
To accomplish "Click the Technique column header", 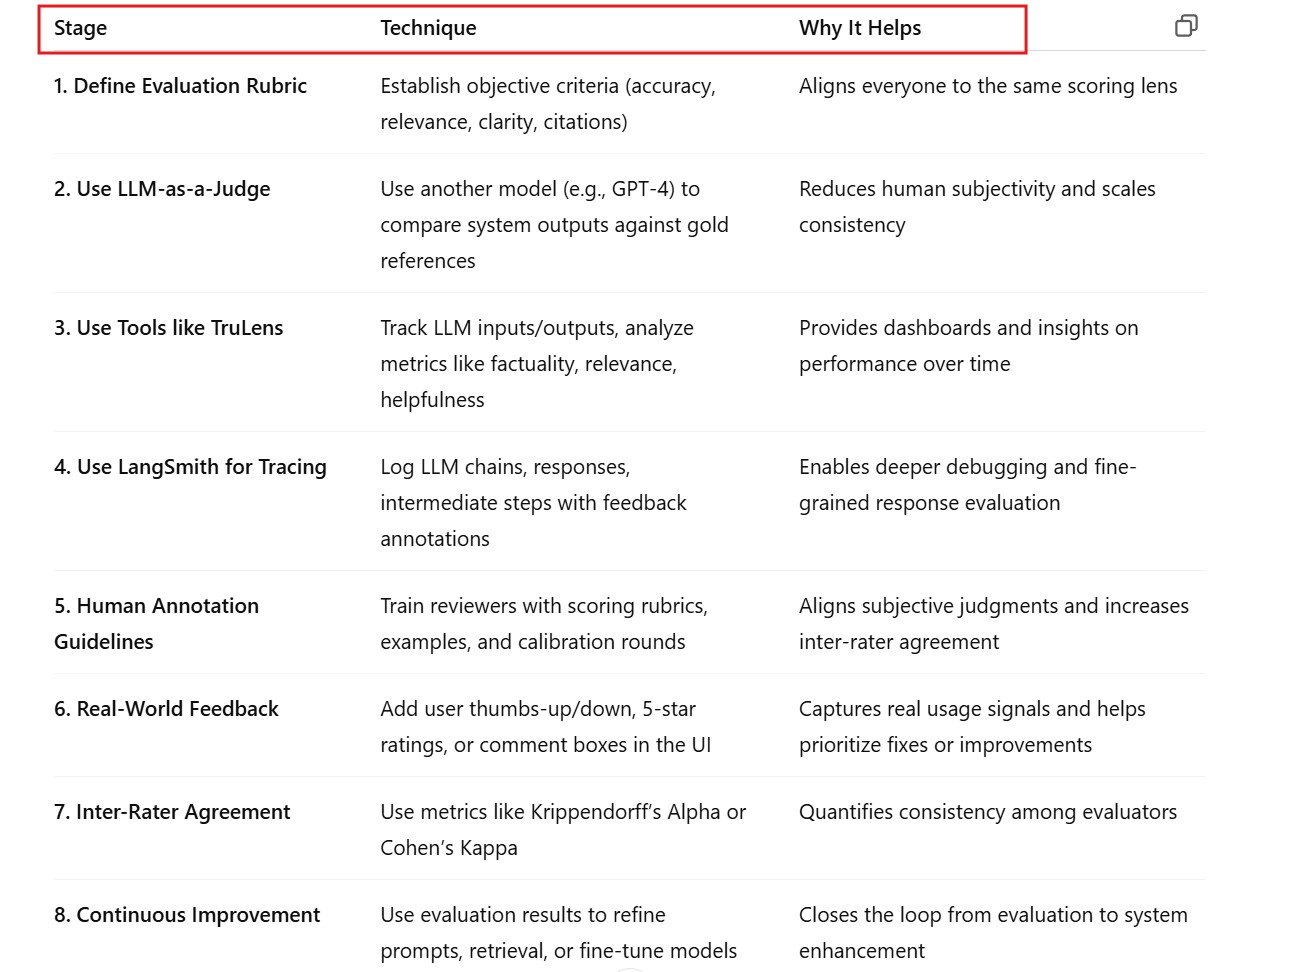I will point(428,28).
